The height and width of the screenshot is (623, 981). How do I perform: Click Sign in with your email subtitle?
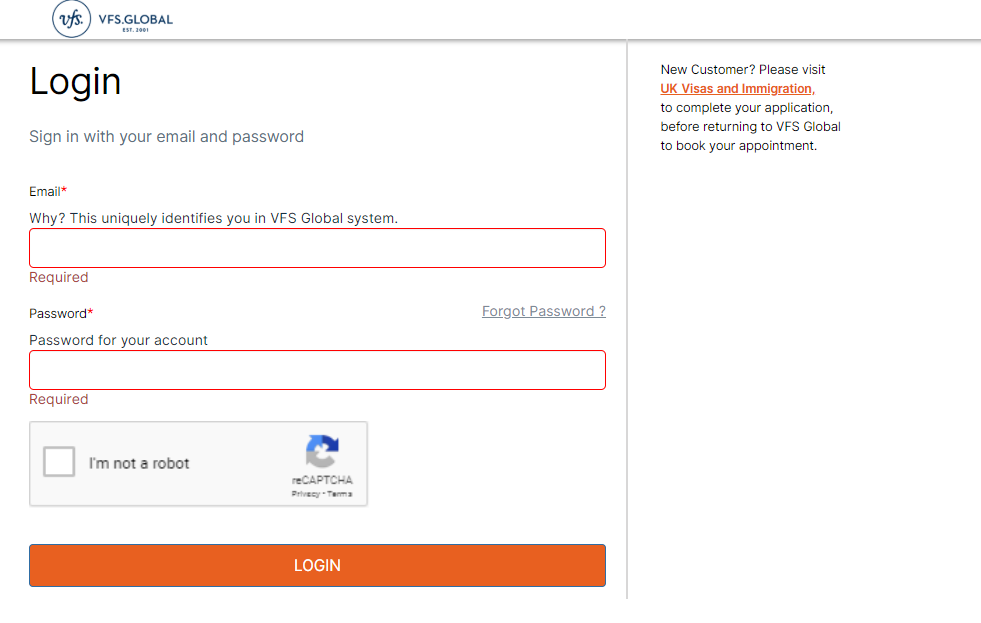point(166,136)
